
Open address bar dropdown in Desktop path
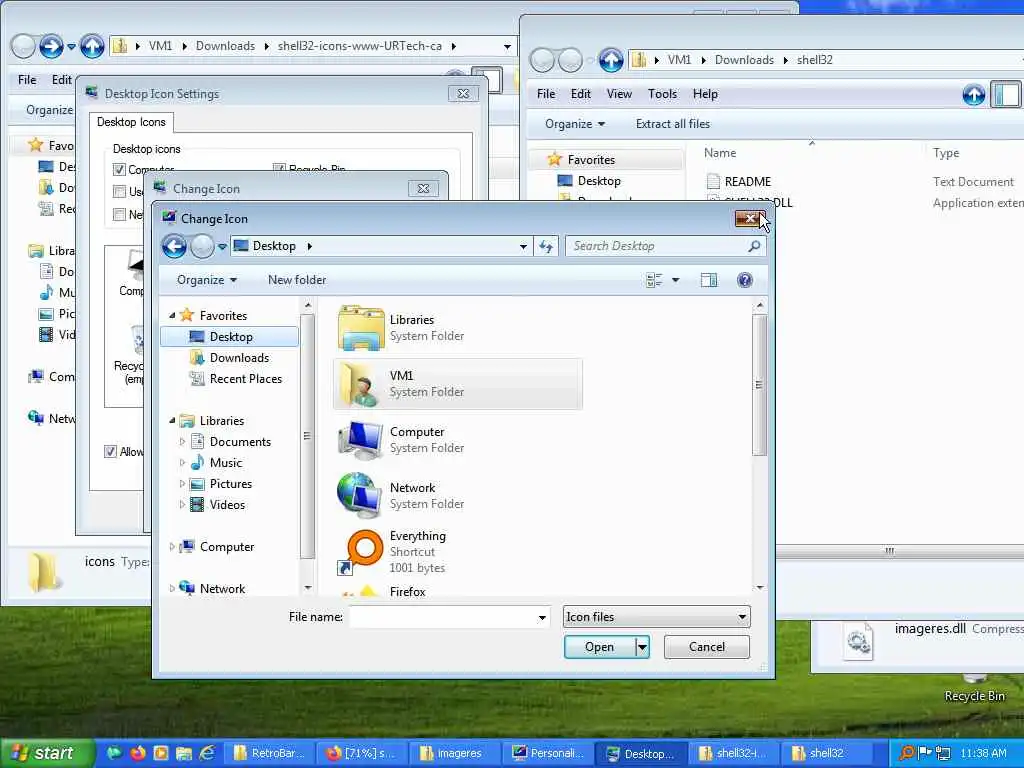point(523,247)
